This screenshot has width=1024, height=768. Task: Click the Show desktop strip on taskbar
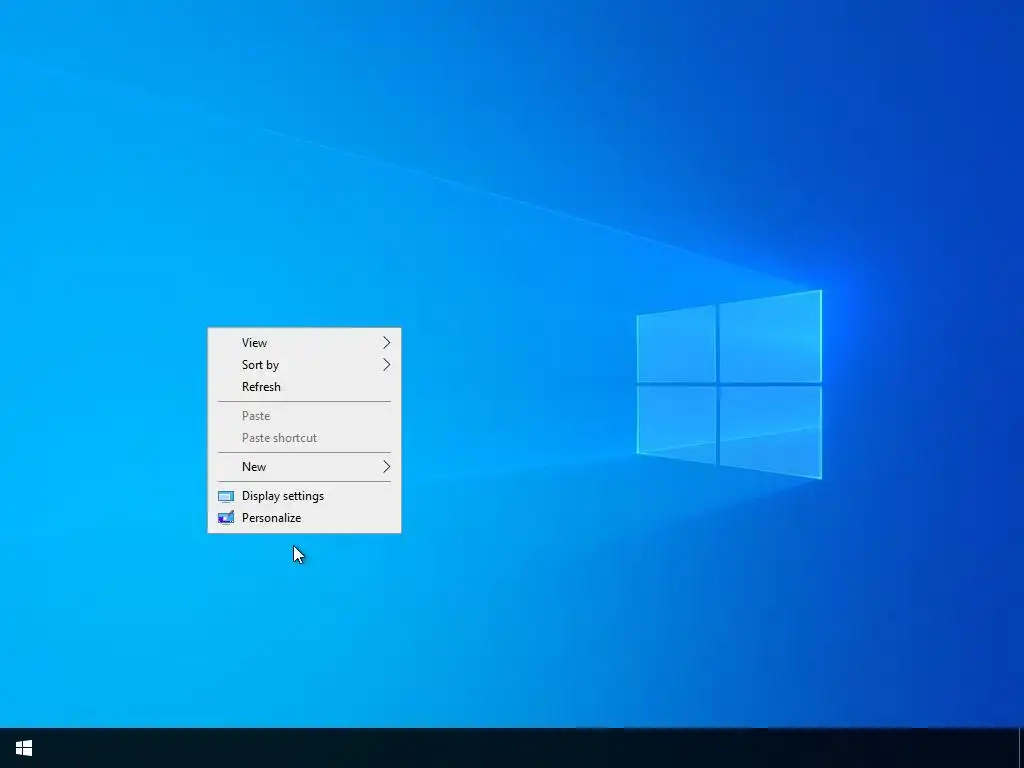click(x=1021, y=748)
